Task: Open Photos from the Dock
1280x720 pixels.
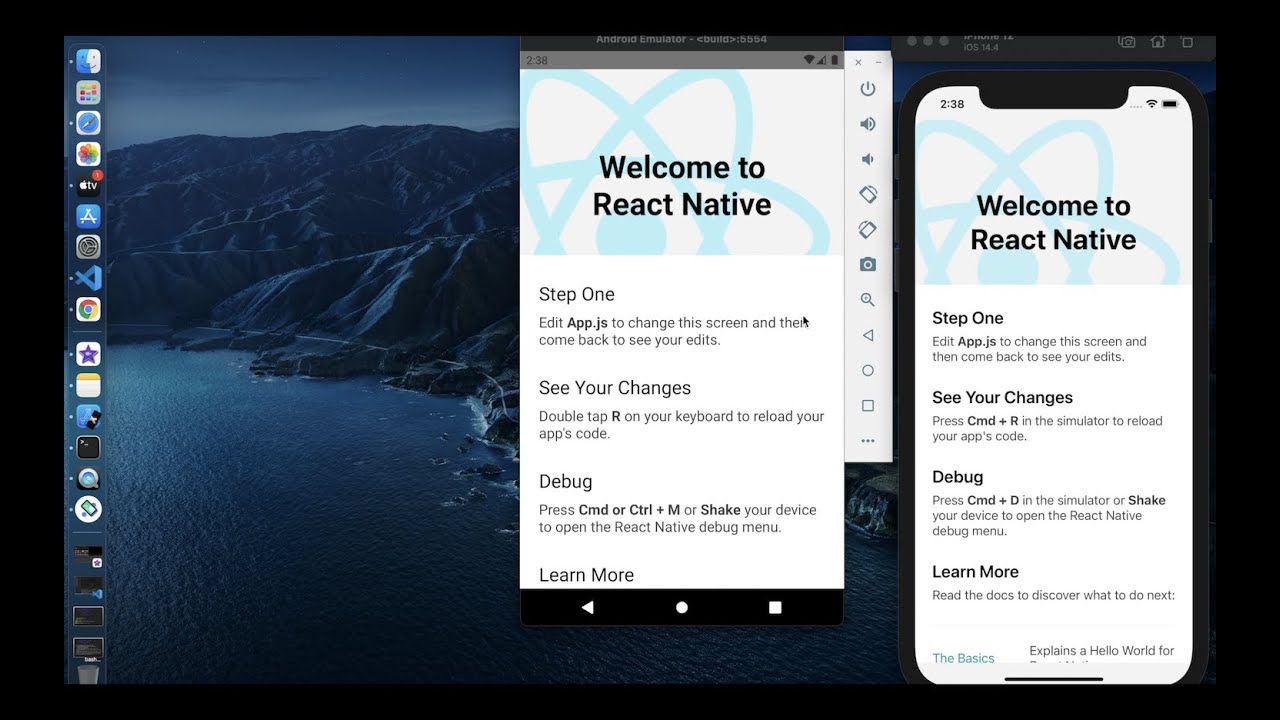Action: (x=88, y=154)
